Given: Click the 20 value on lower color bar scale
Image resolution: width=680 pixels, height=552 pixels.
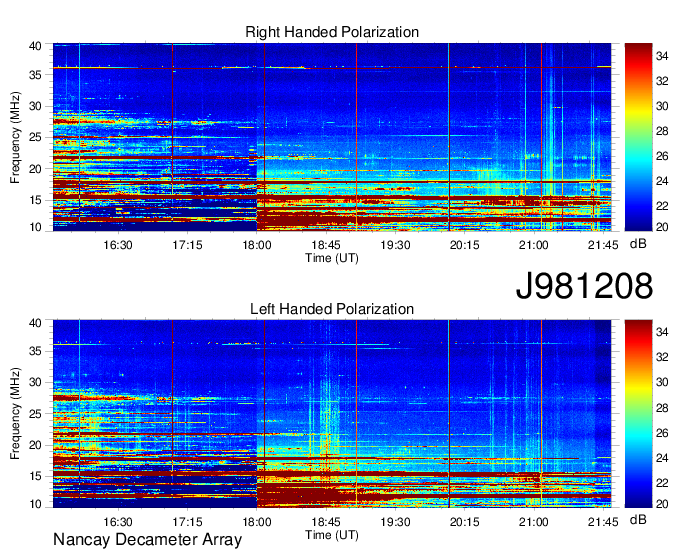Looking at the screenshot, I should 662,503.
